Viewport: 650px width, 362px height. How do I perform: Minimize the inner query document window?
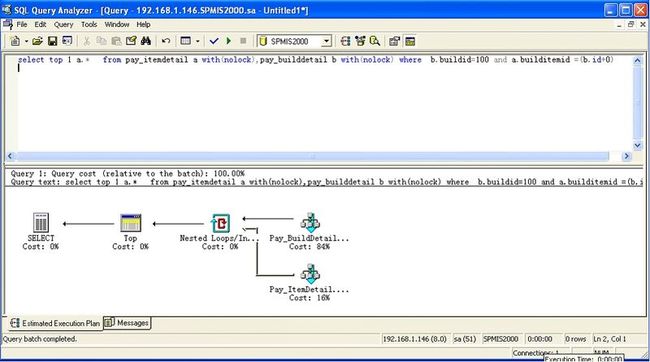619,25
